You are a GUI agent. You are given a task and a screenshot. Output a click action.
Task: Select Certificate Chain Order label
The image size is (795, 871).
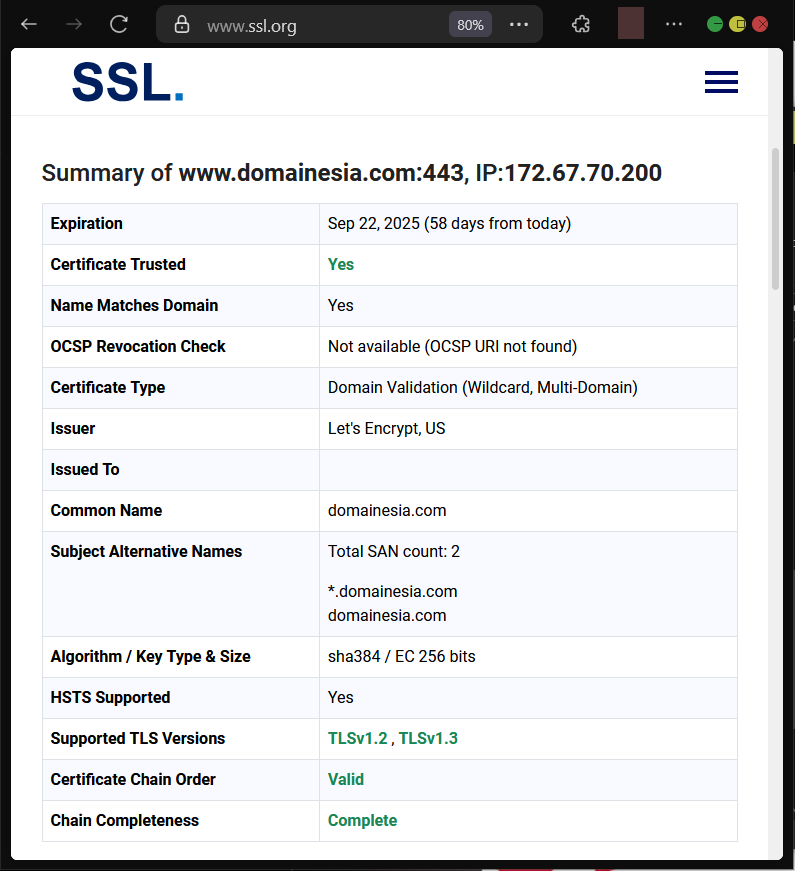133,780
